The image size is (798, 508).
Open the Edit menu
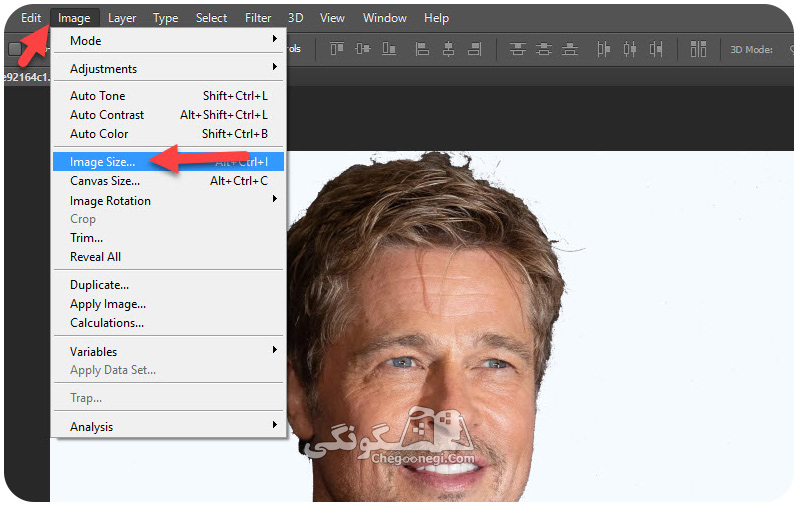[31, 18]
